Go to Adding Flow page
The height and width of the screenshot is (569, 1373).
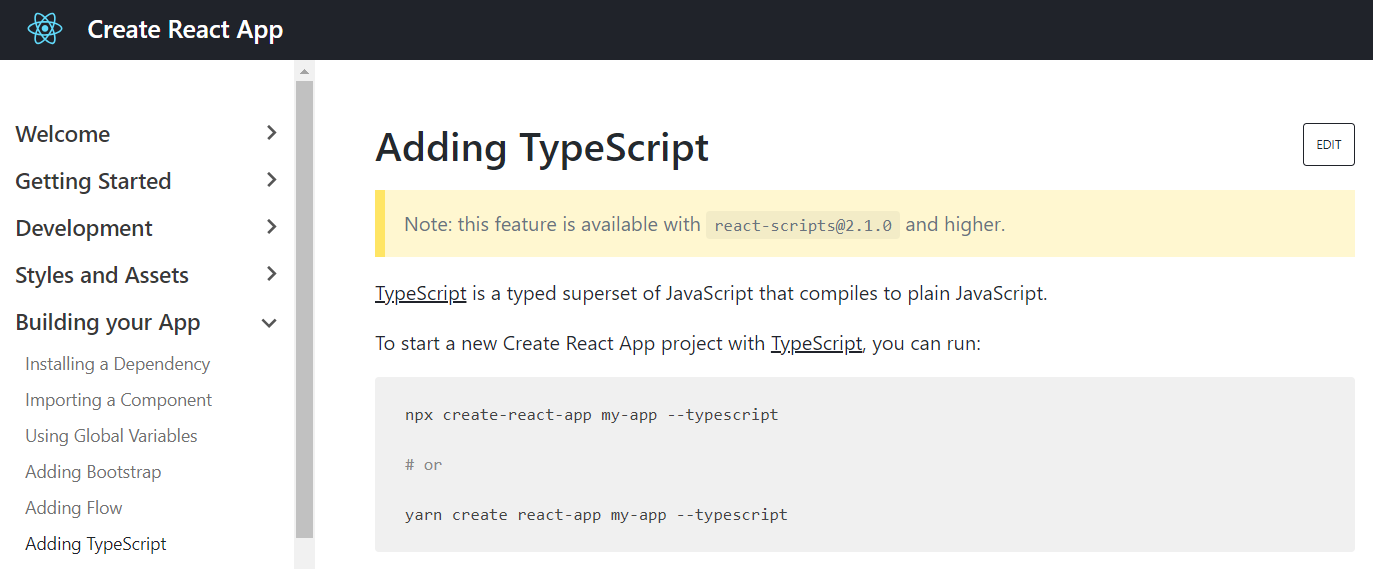[x=74, y=508]
